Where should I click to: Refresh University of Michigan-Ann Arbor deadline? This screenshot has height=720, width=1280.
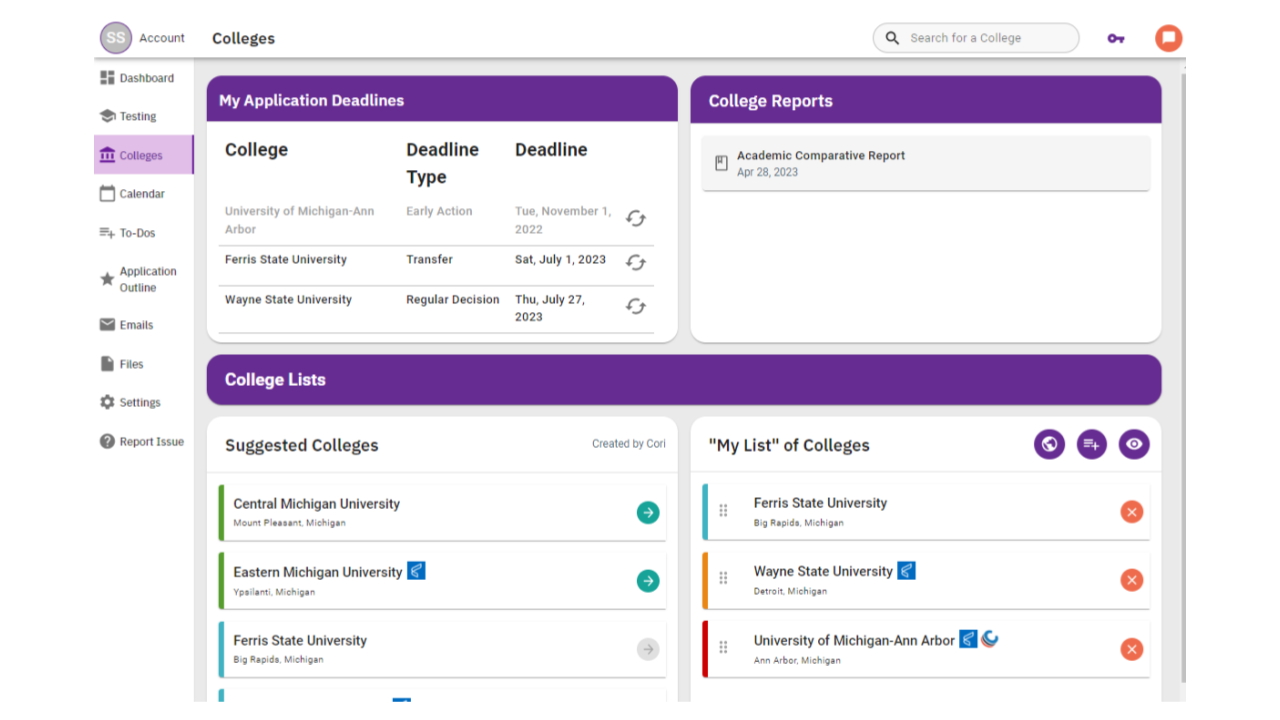(x=636, y=219)
